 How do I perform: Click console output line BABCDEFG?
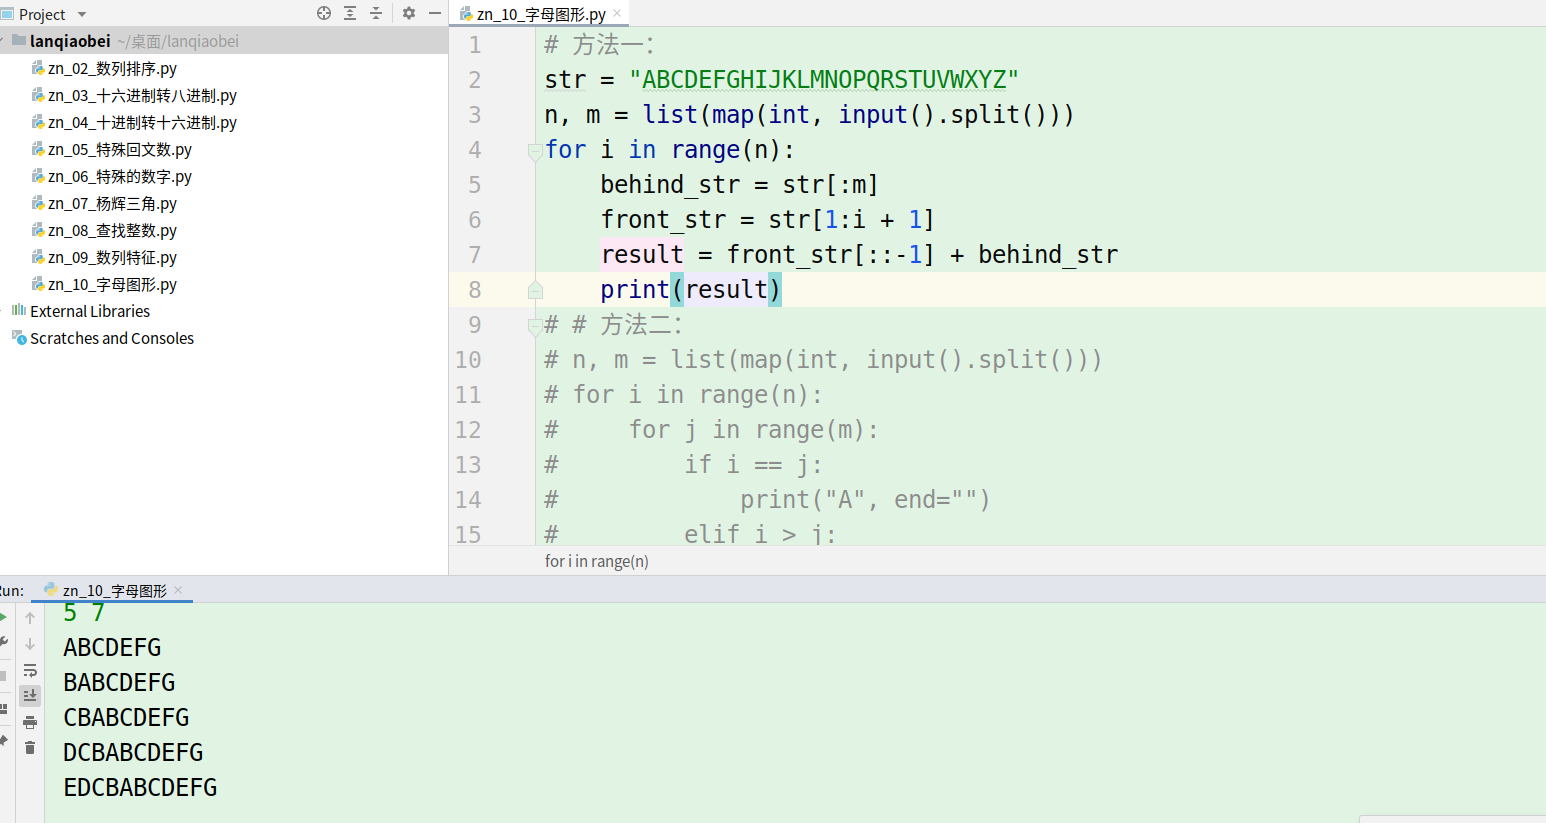[119, 683]
